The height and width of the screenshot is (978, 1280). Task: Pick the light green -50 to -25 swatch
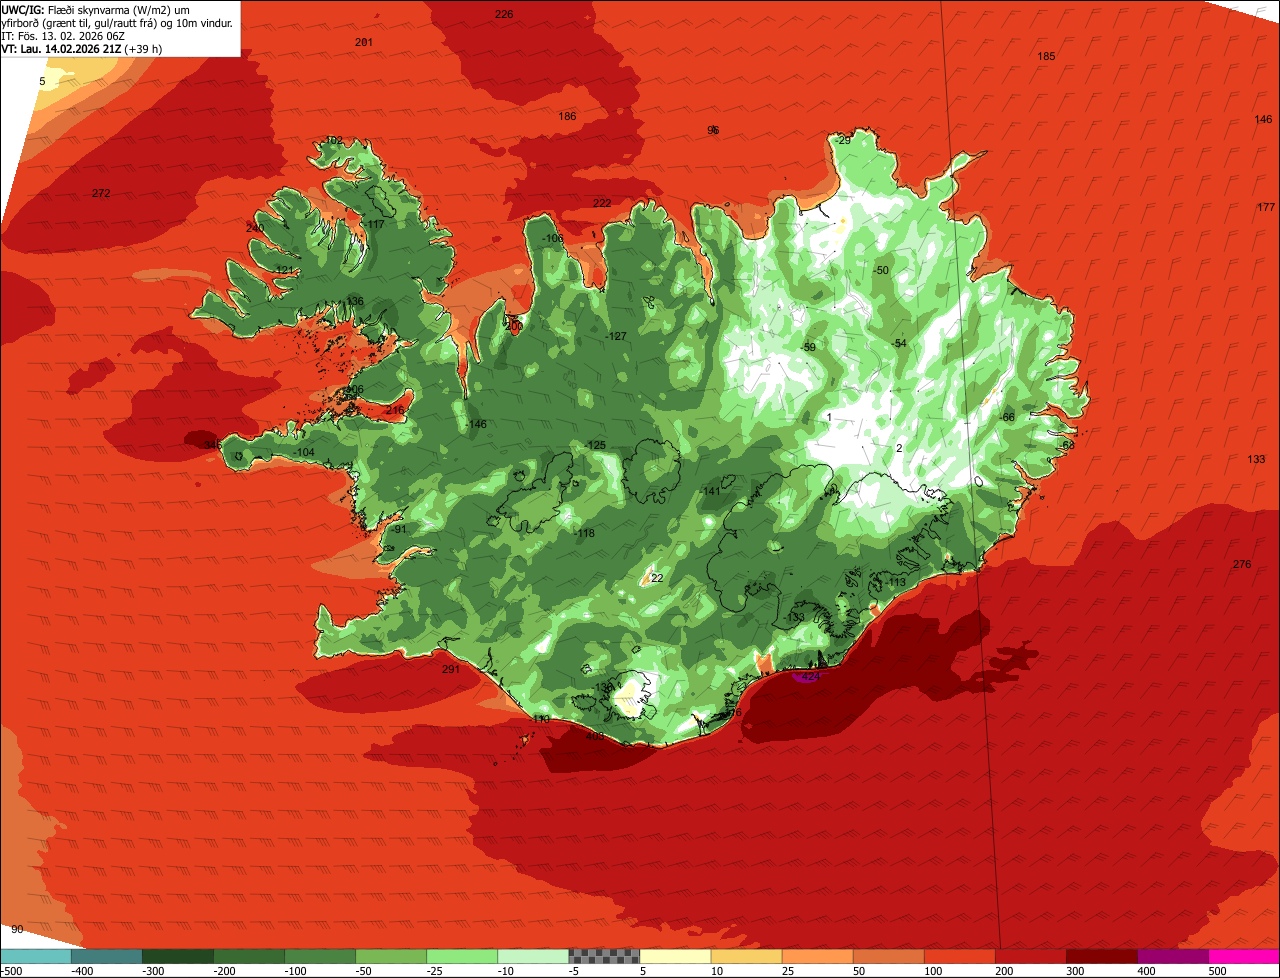click(x=391, y=956)
